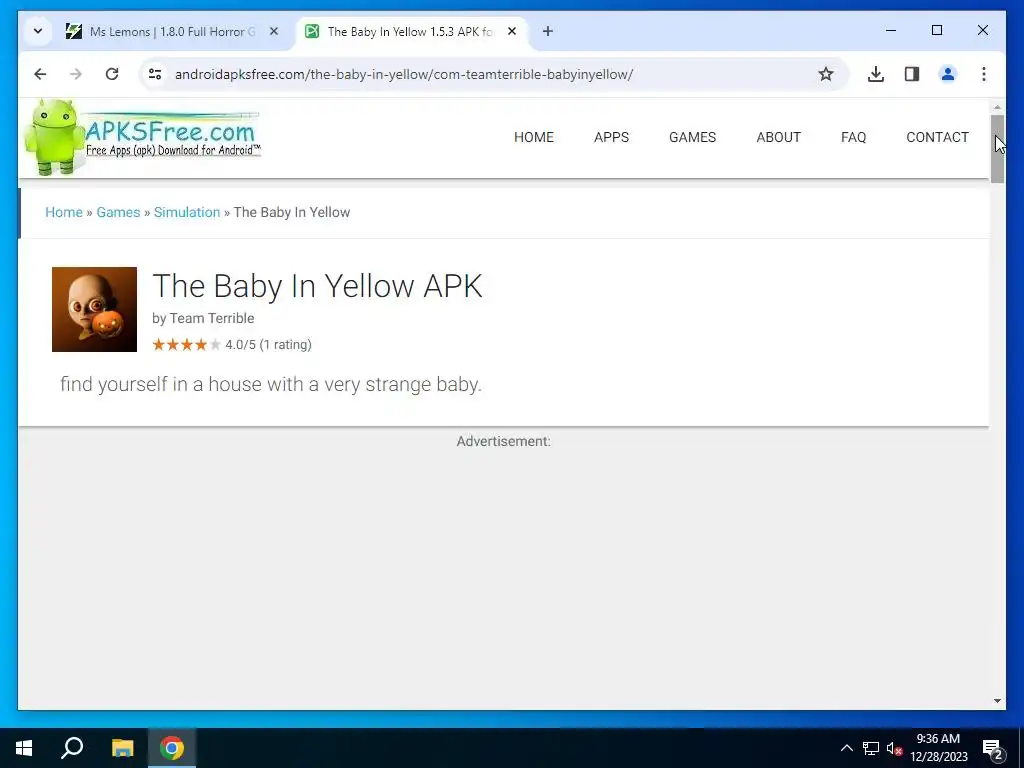The height and width of the screenshot is (768, 1024).
Task: Switch to the Ms Lemons tab
Action: [x=172, y=31]
